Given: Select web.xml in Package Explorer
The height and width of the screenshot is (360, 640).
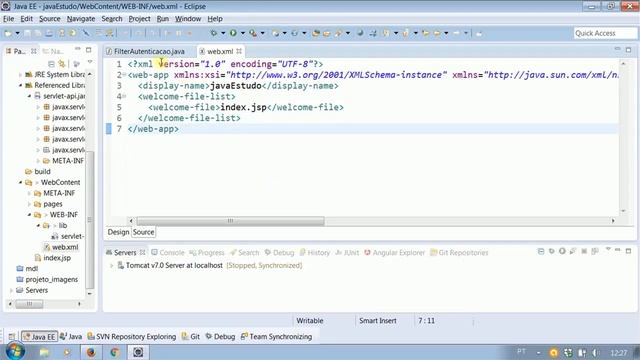Looking at the screenshot, I should tap(61, 247).
